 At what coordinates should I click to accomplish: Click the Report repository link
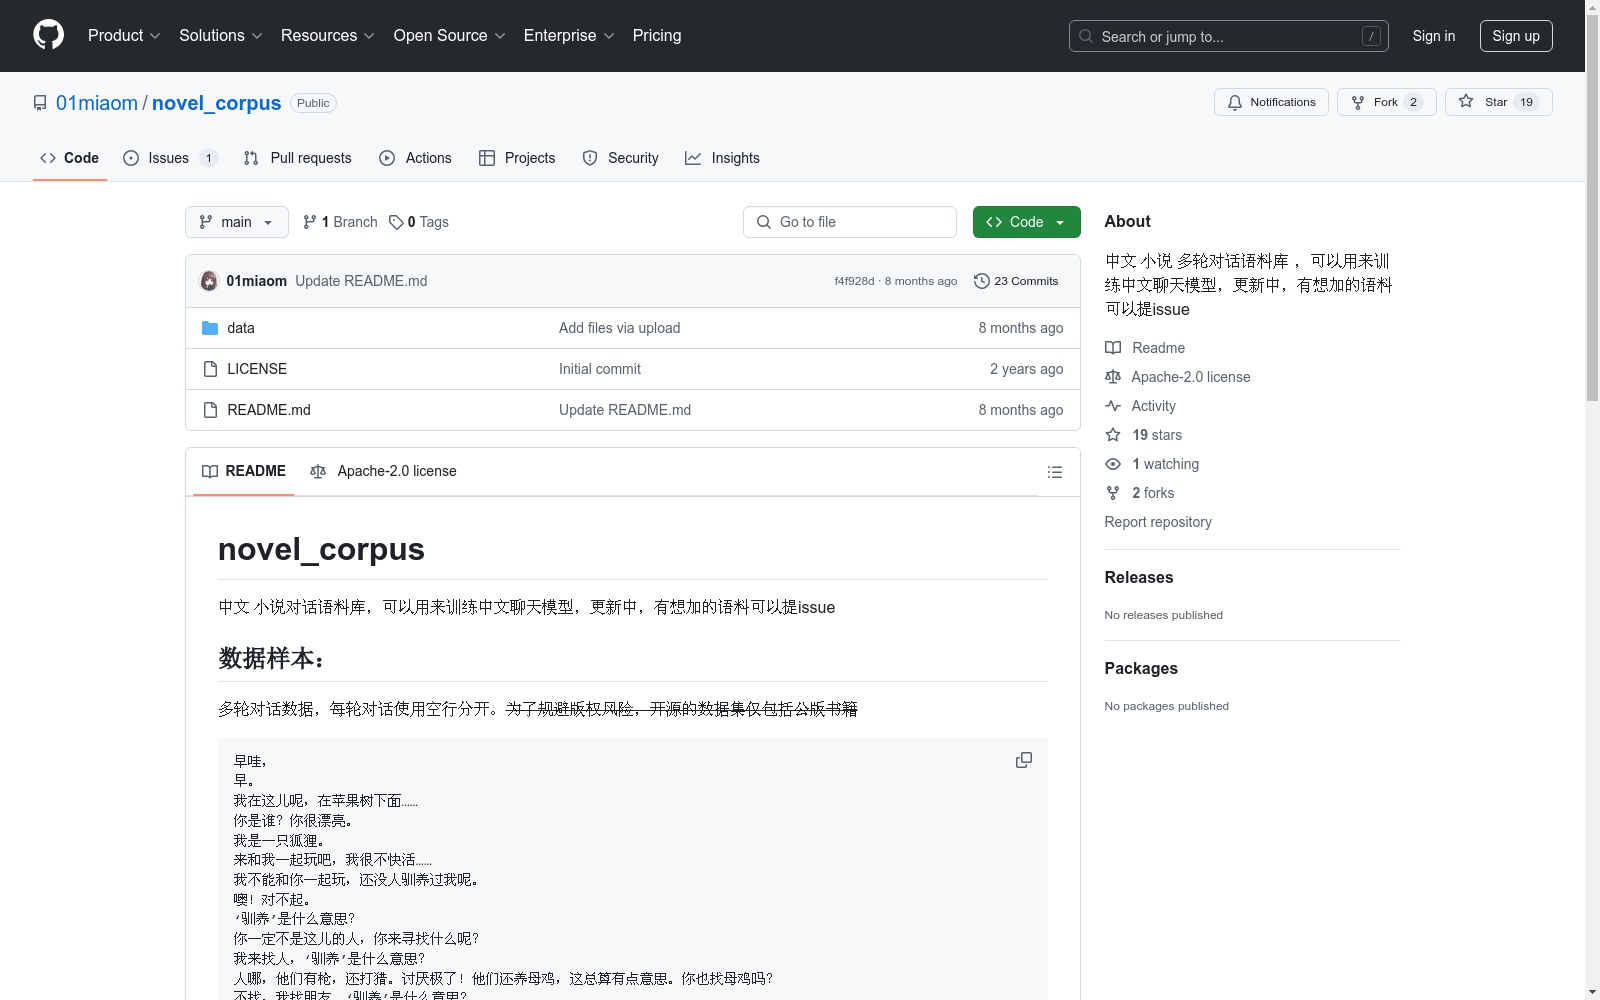1158,522
